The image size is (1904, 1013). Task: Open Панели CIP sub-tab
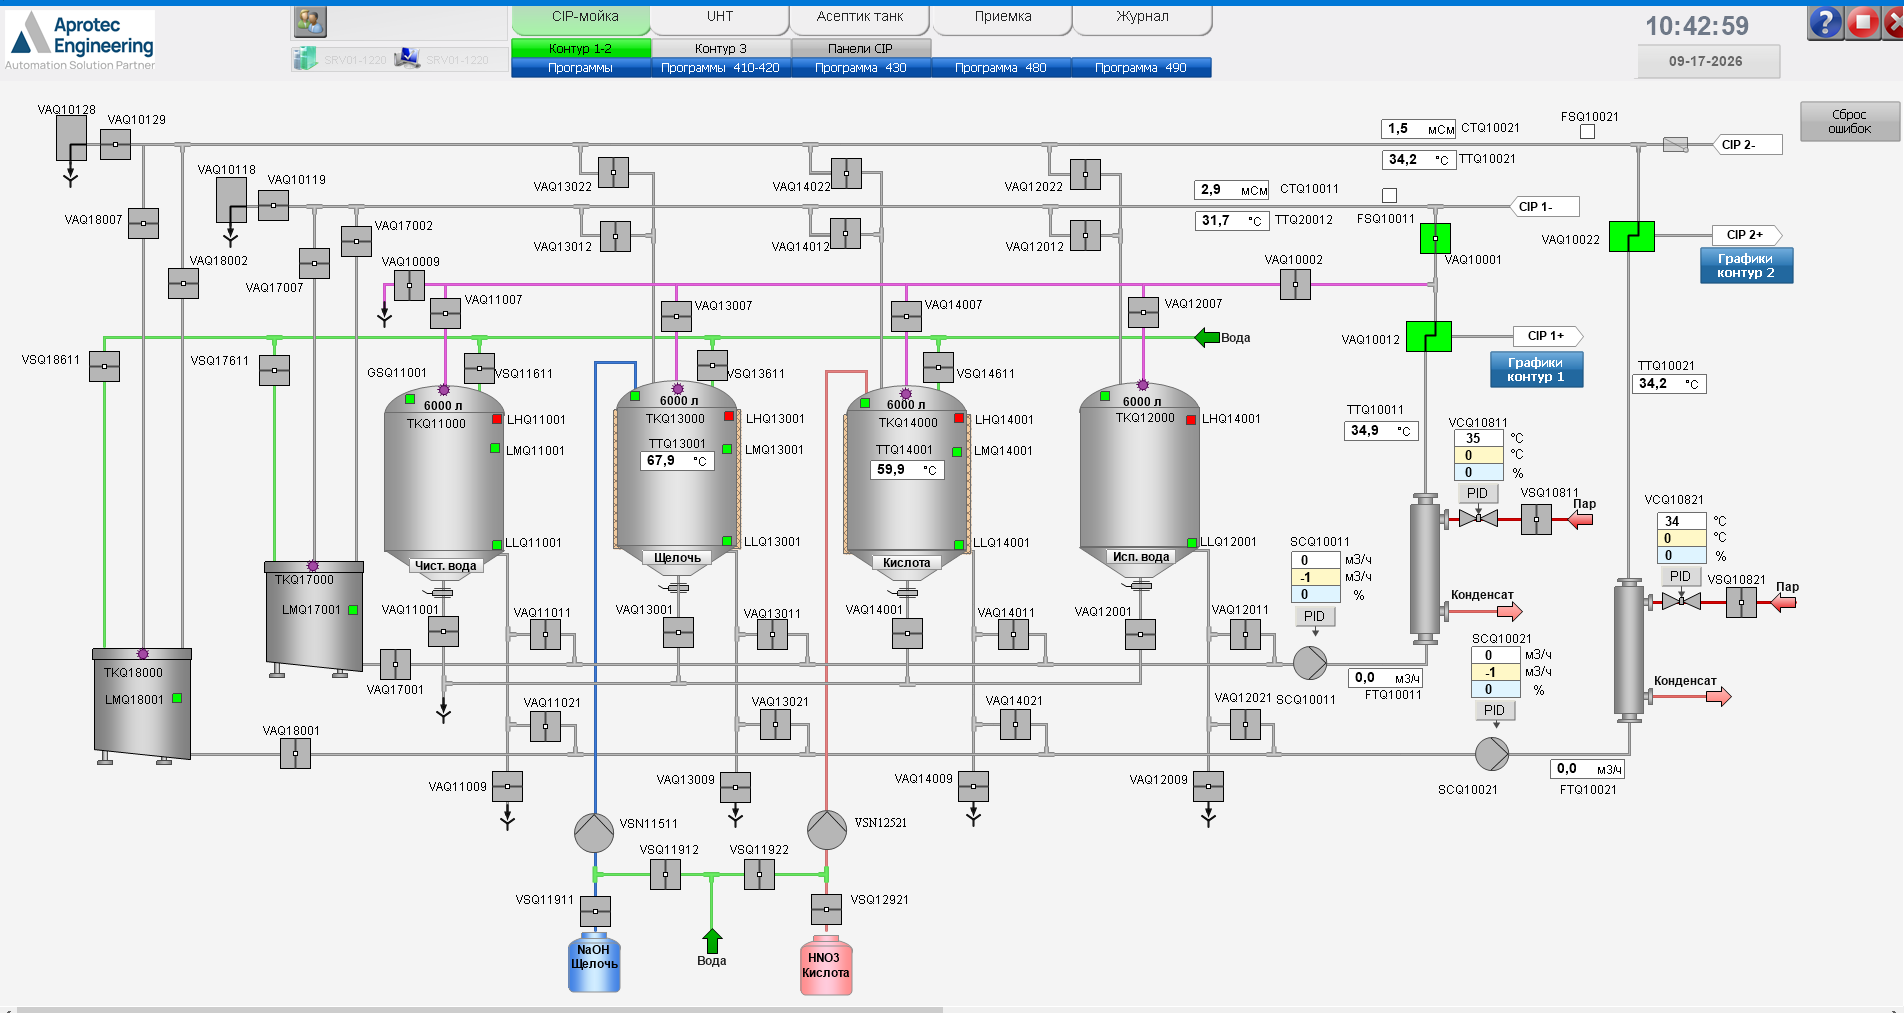[861, 48]
